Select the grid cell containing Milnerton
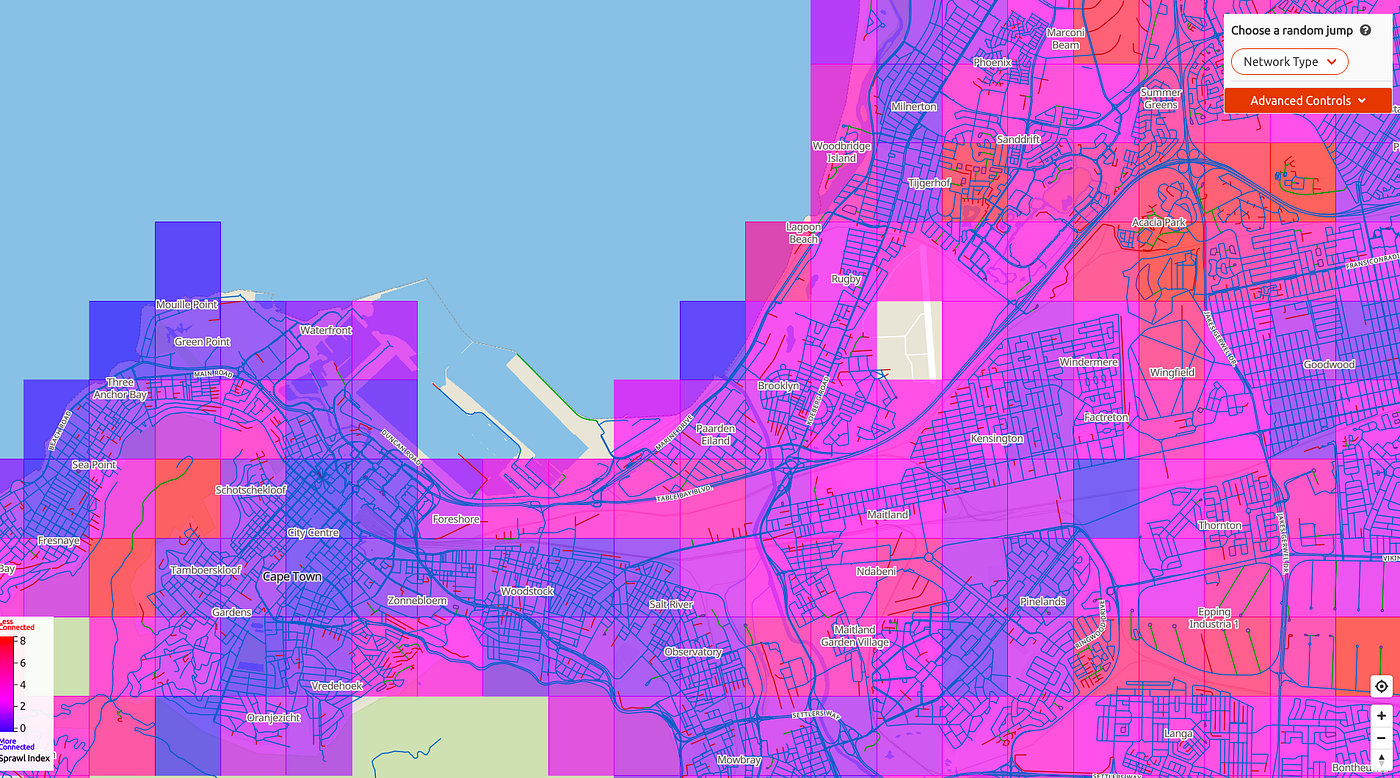This screenshot has height=778, width=1400. [910, 105]
